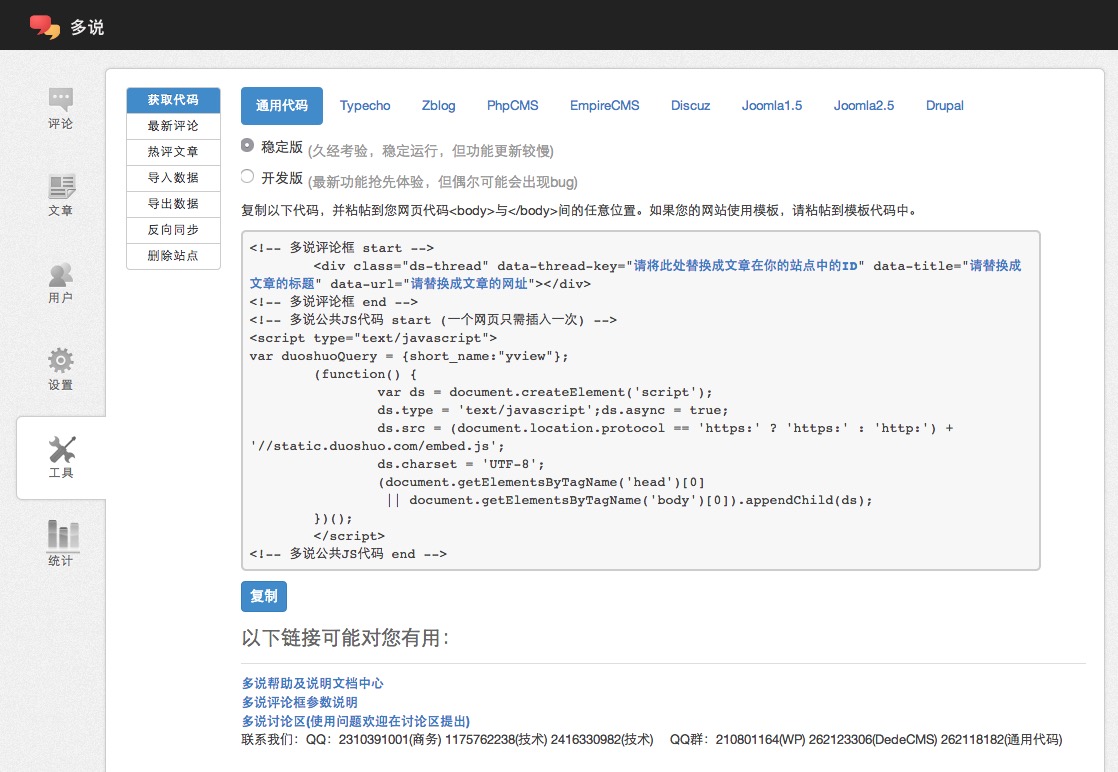Select the Drupal tab

[944, 106]
